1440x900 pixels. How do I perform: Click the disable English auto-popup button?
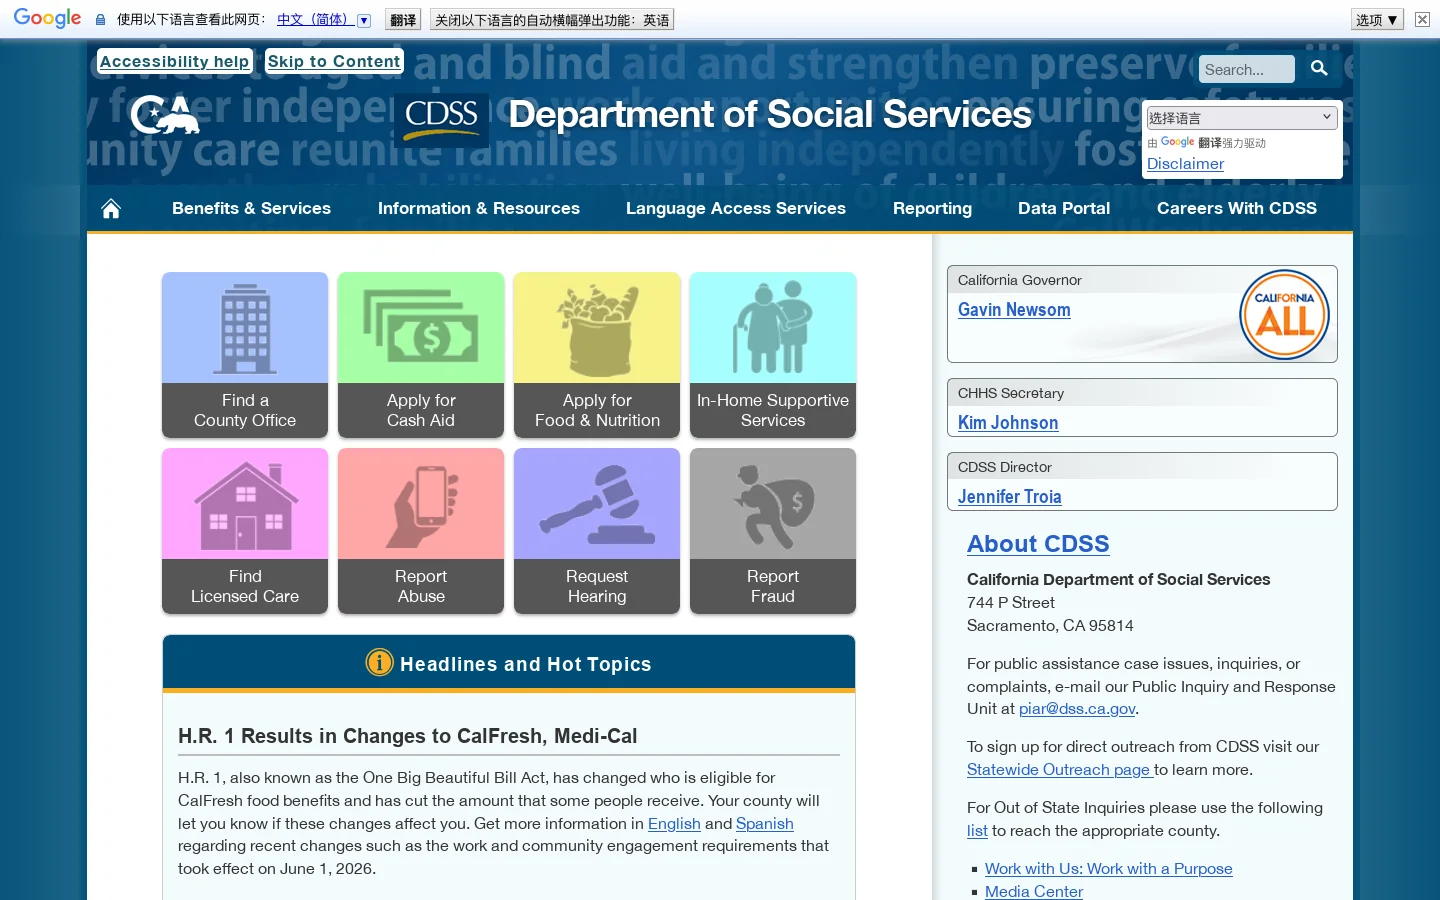[x=552, y=19]
